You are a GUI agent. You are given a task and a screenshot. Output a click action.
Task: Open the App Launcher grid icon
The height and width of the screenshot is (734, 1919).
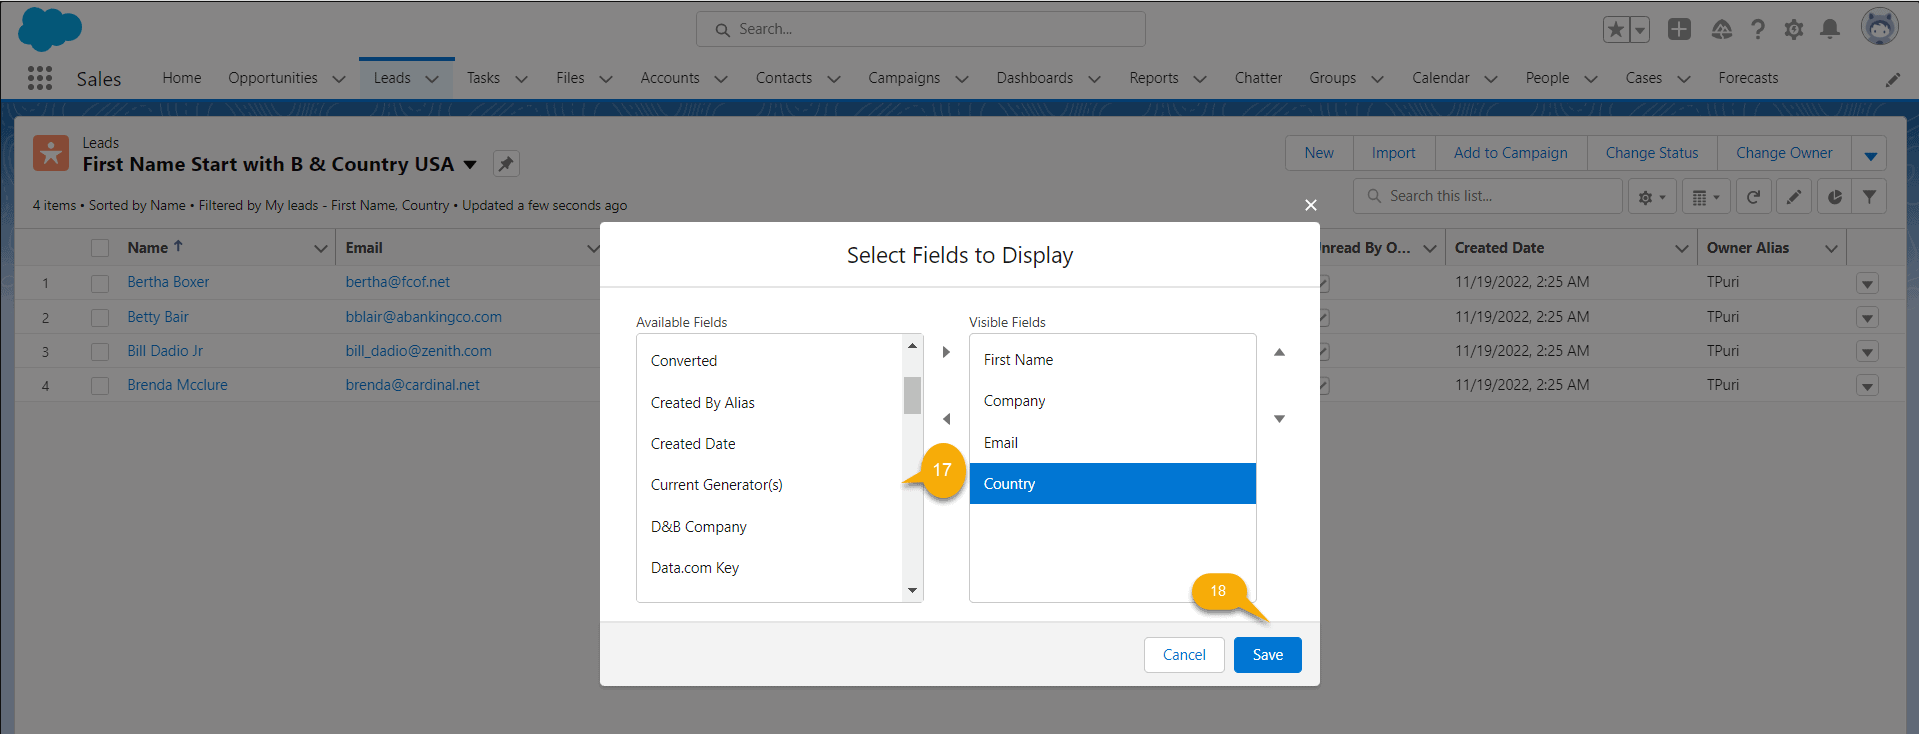point(40,78)
